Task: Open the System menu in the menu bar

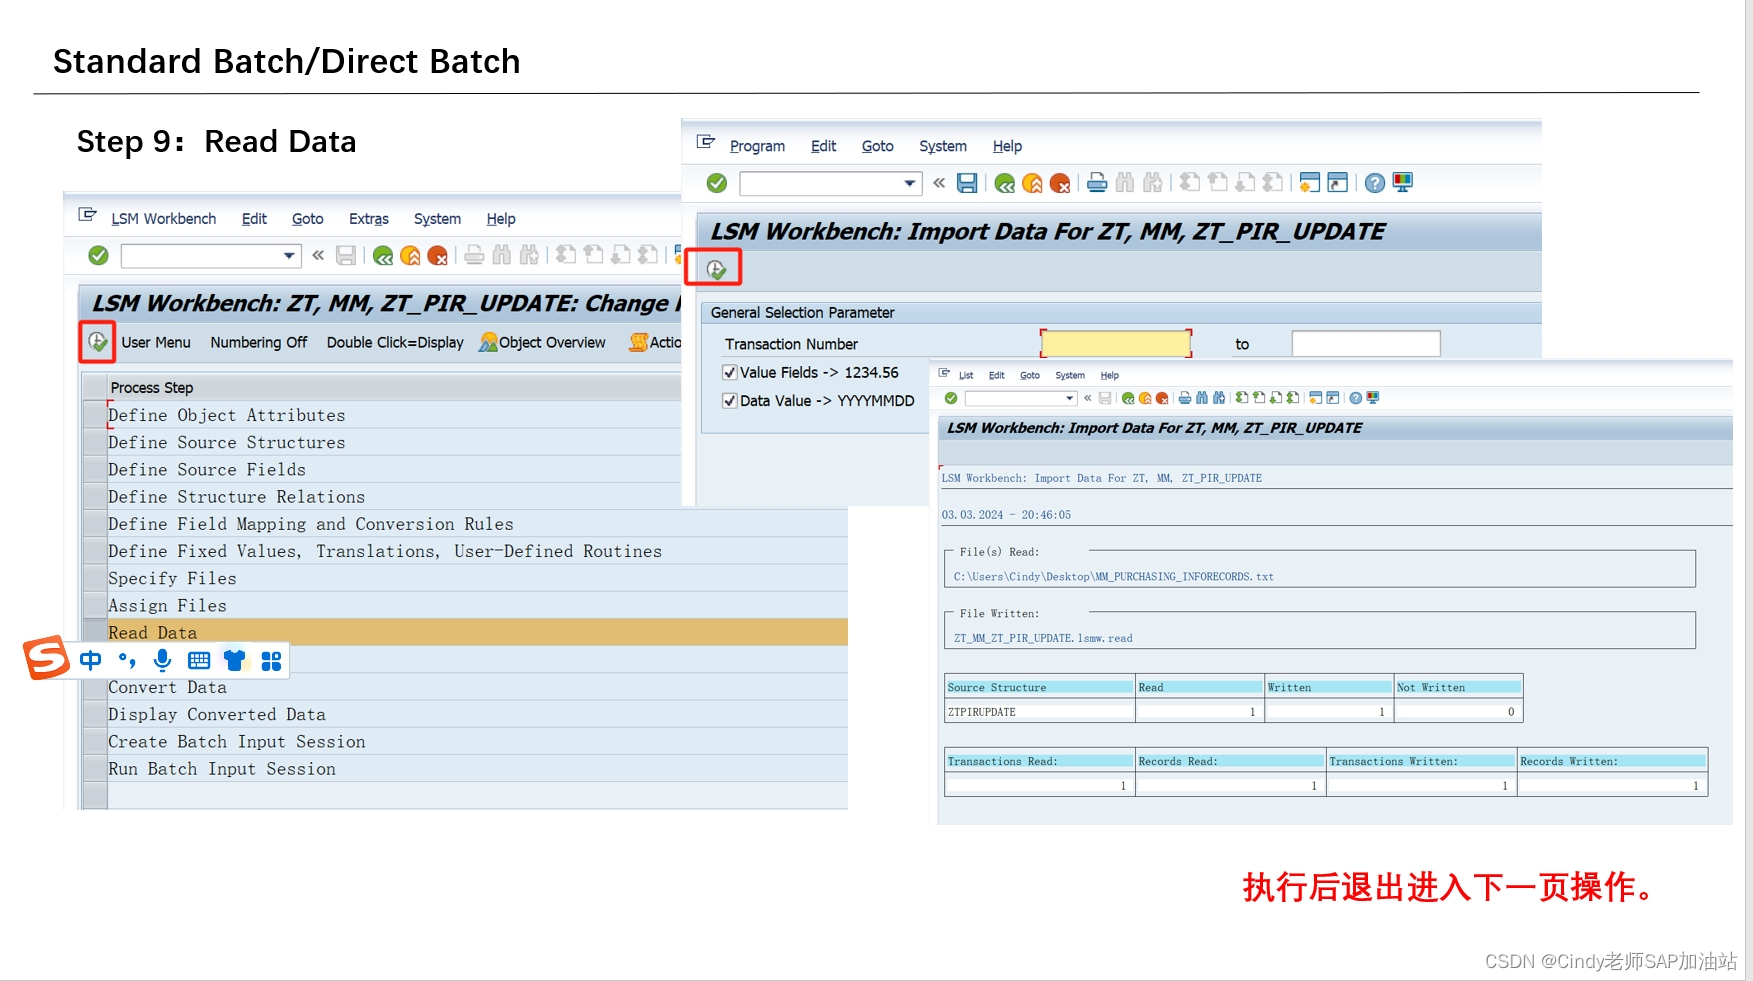Action: [941, 146]
